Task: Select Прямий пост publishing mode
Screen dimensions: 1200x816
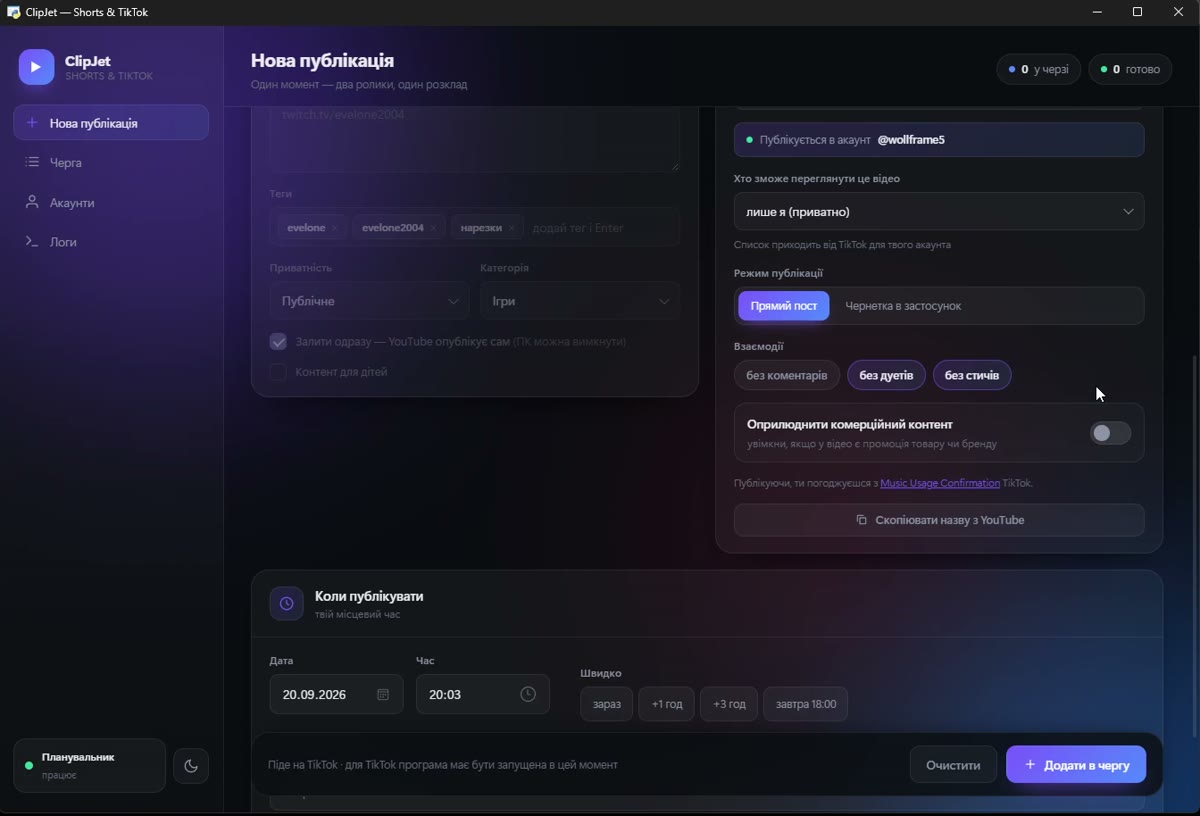Action: pyautogui.click(x=784, y=306)
